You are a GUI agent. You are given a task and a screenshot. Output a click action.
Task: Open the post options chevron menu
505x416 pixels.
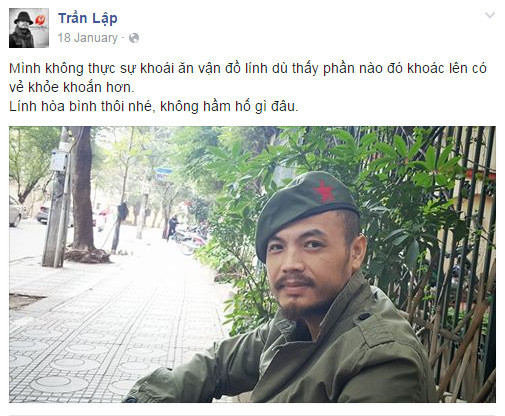(489, 15)
